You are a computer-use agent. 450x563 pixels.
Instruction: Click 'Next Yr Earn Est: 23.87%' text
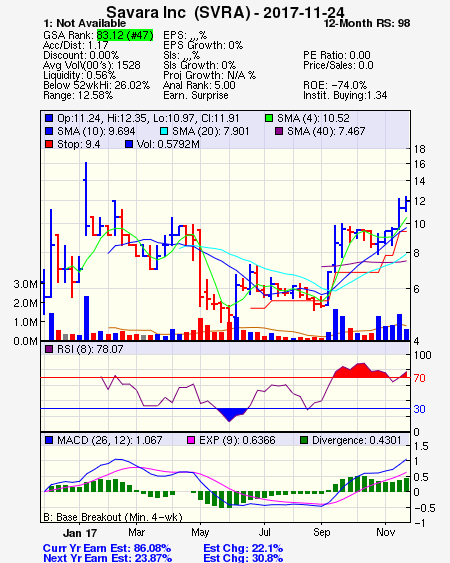pyautogui.click(x=107, y=558)
